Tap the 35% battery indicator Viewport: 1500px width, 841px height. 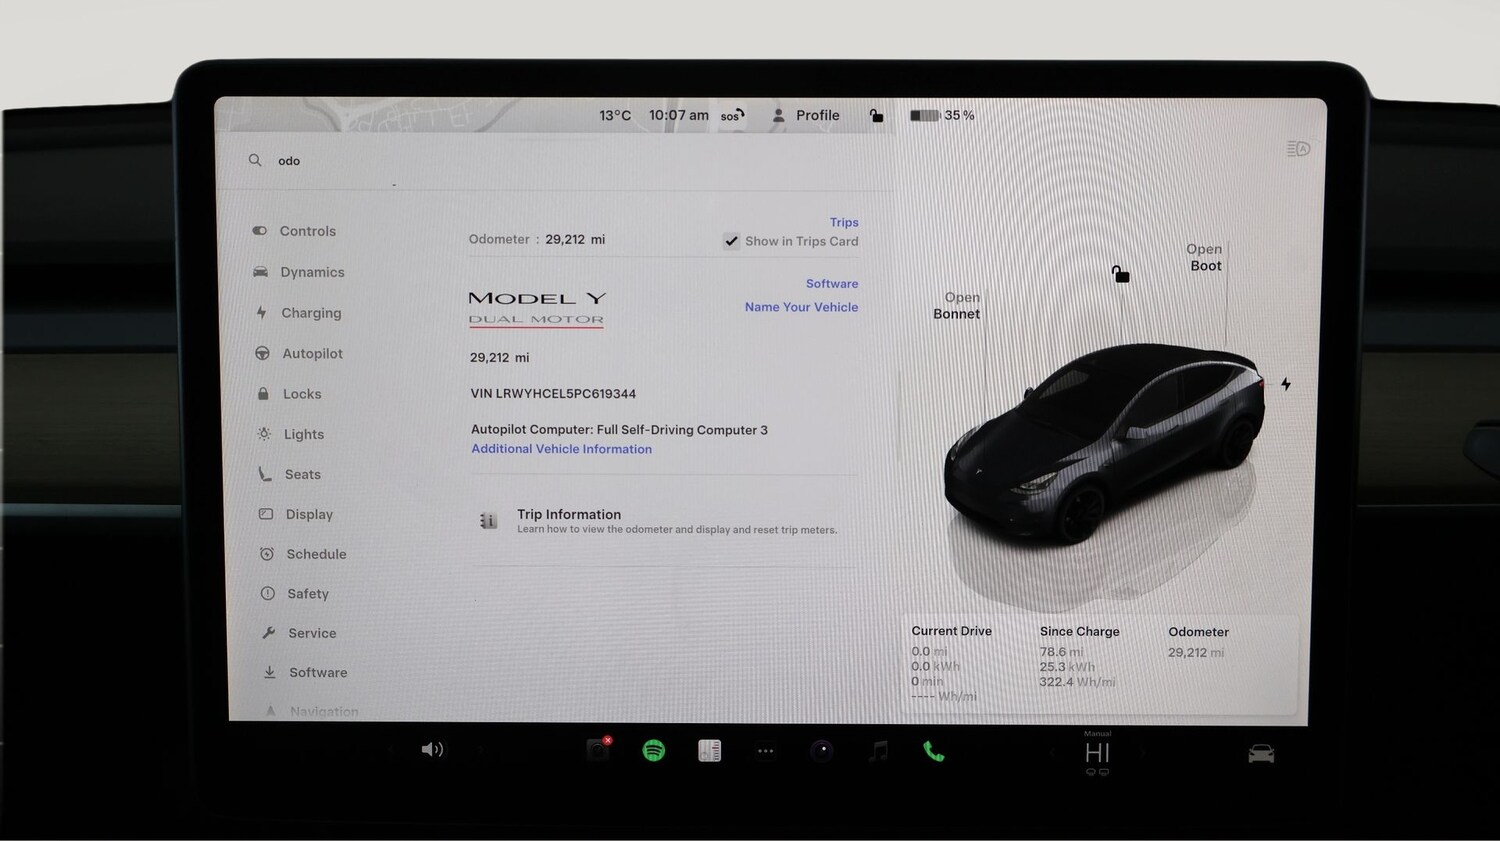pyautogui.click(x=941, y=115)
